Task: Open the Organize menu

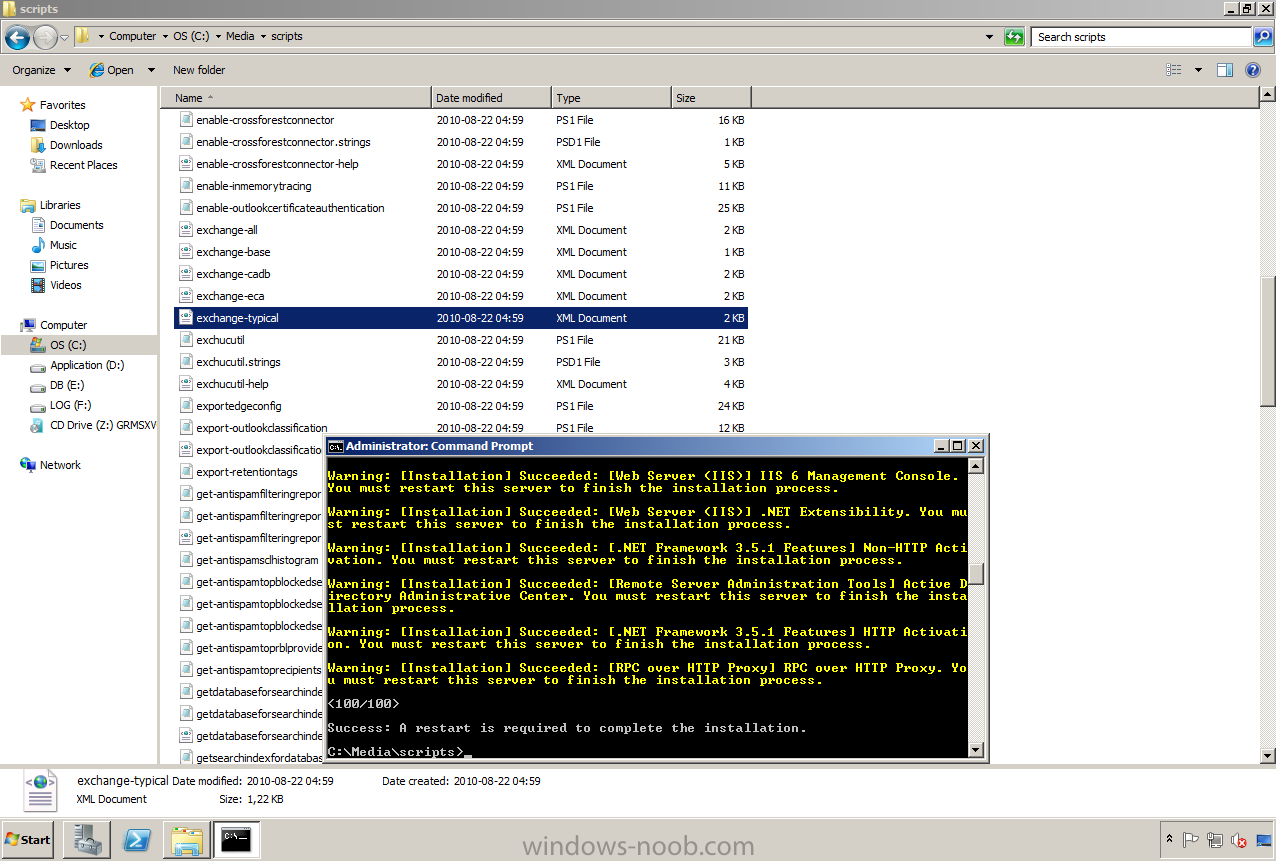Action: (42, 70)
